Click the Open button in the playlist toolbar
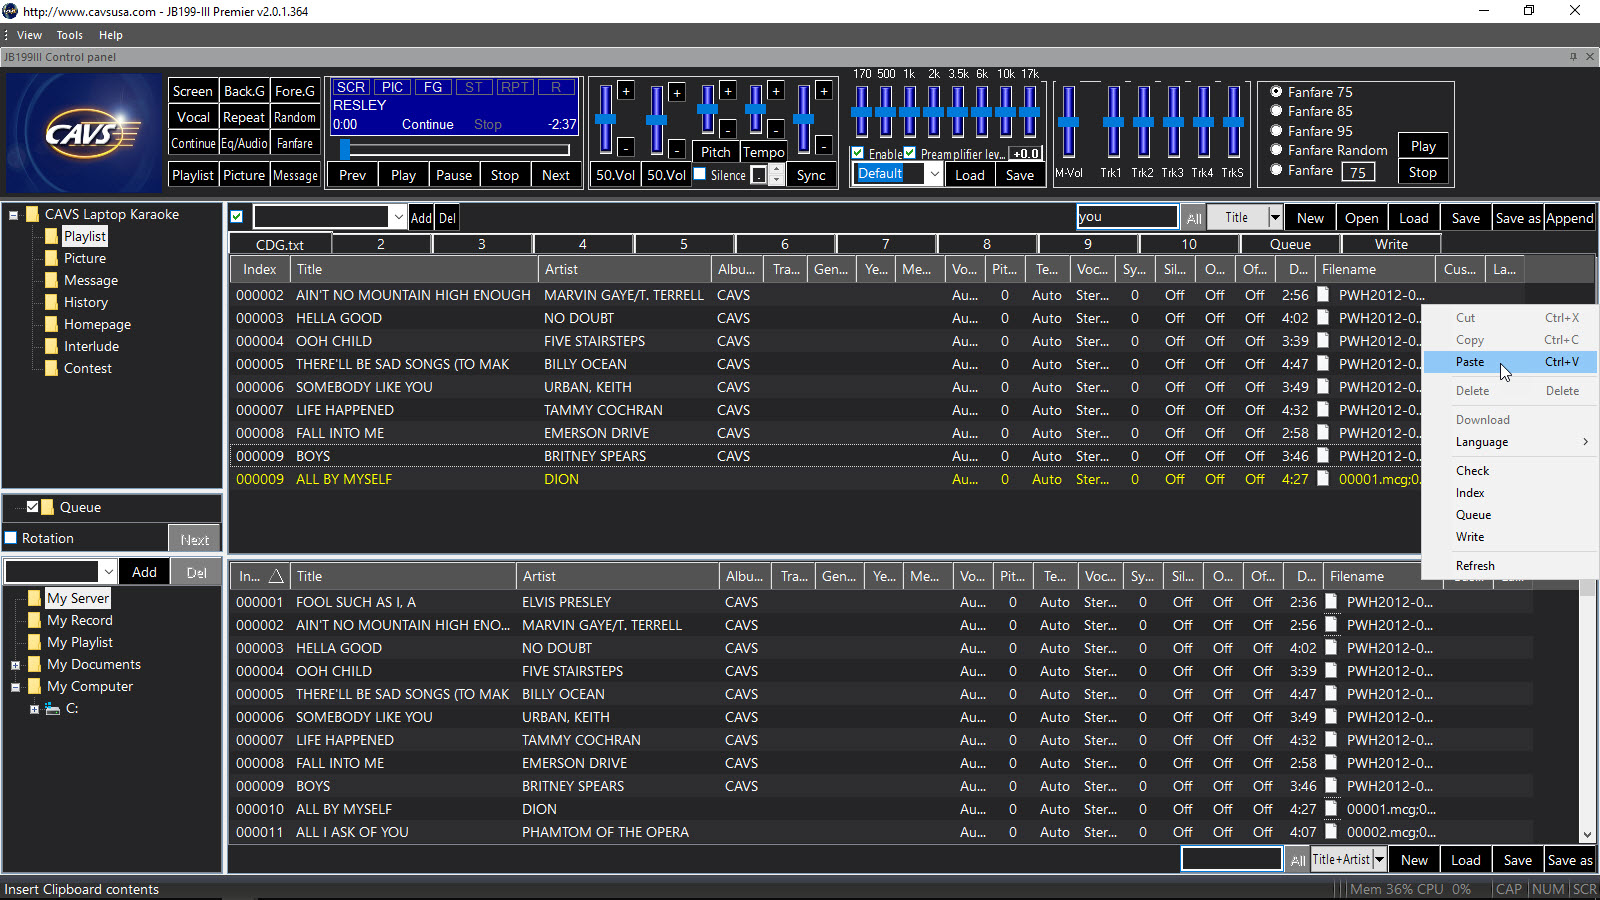This screenshot has width=1600, height=900. tap(1362, 218)
